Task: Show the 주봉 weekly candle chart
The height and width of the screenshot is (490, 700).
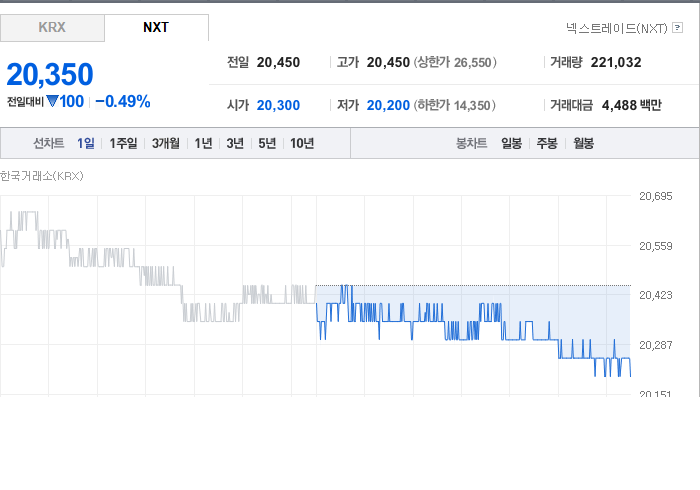Action: [x=547, y=143]
